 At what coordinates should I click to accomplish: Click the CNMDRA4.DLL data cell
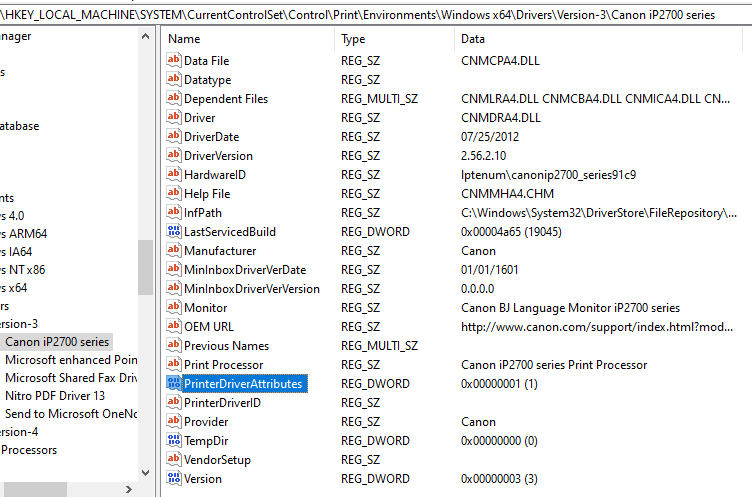(501, 118)
